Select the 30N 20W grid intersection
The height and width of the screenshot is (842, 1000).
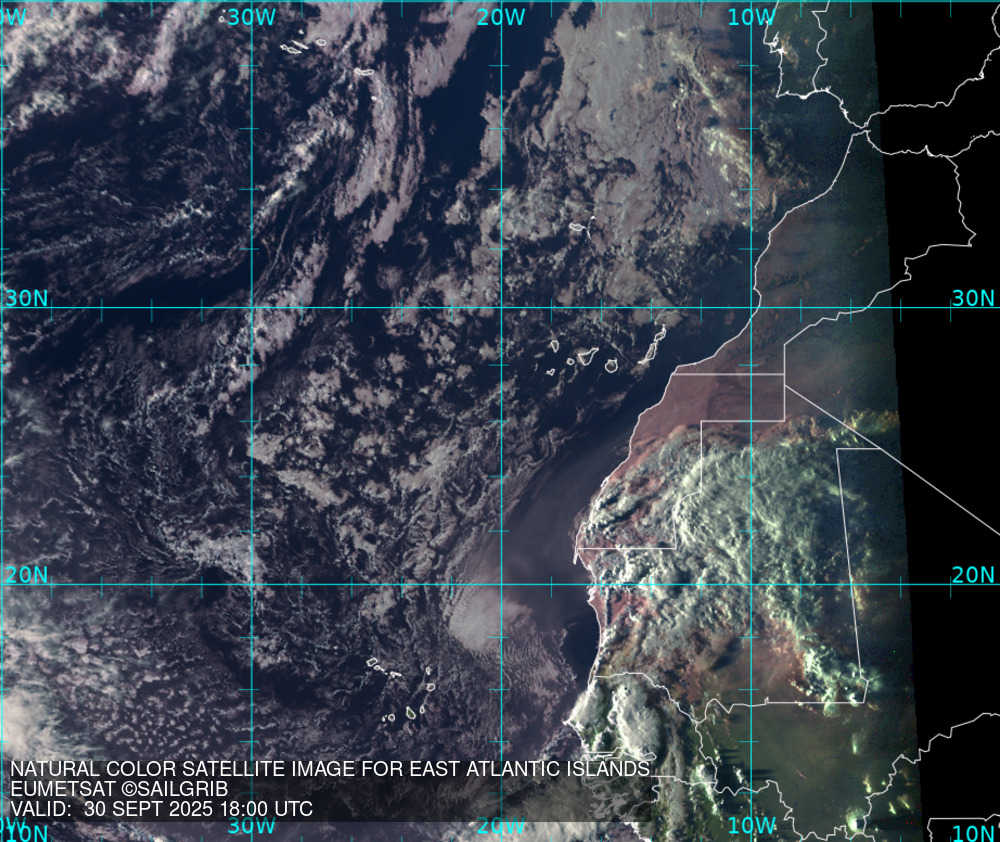click(501, 308)
